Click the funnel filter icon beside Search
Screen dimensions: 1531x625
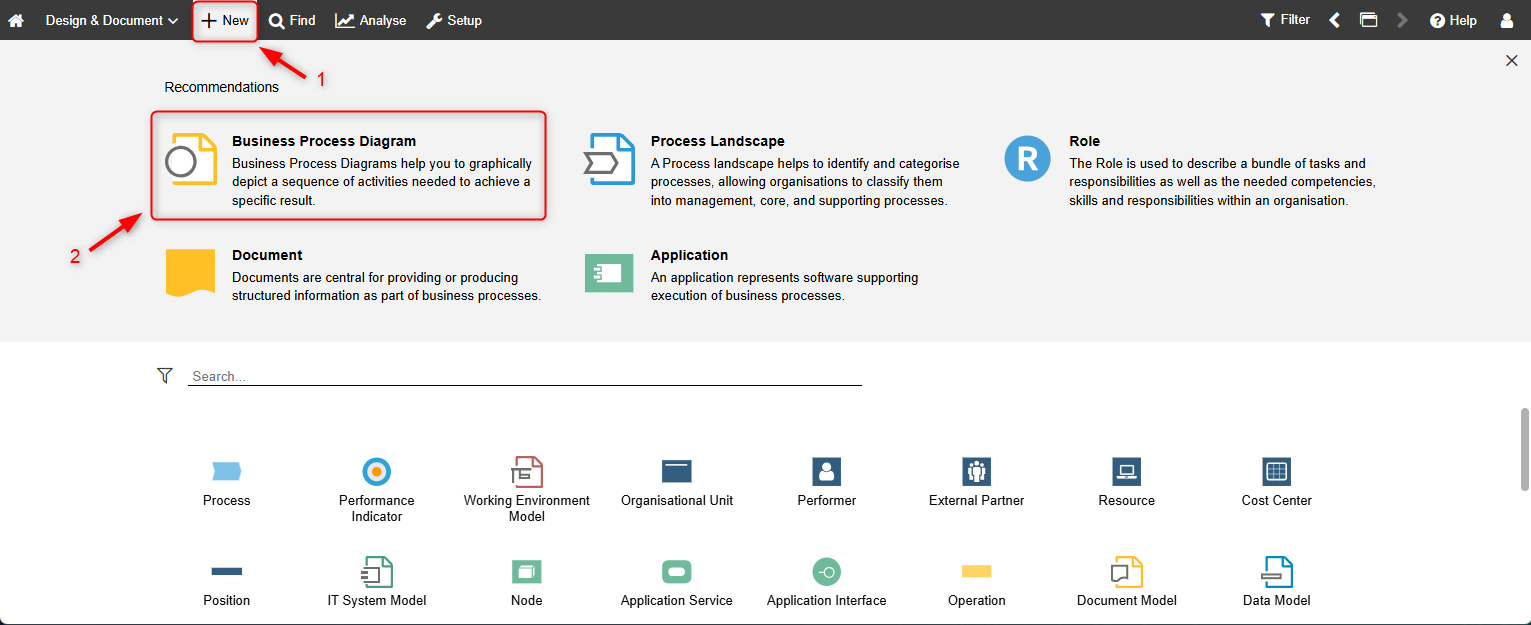[165, 375]
